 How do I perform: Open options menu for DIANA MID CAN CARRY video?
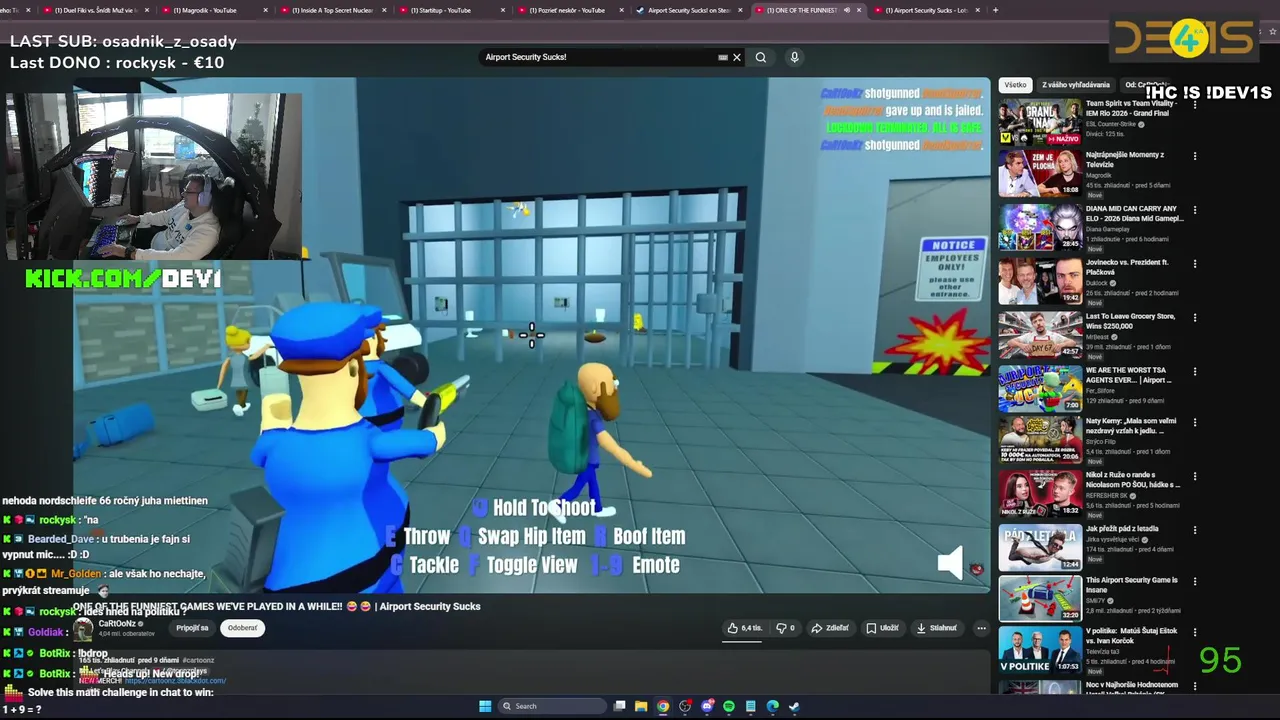click(1195, 210)
